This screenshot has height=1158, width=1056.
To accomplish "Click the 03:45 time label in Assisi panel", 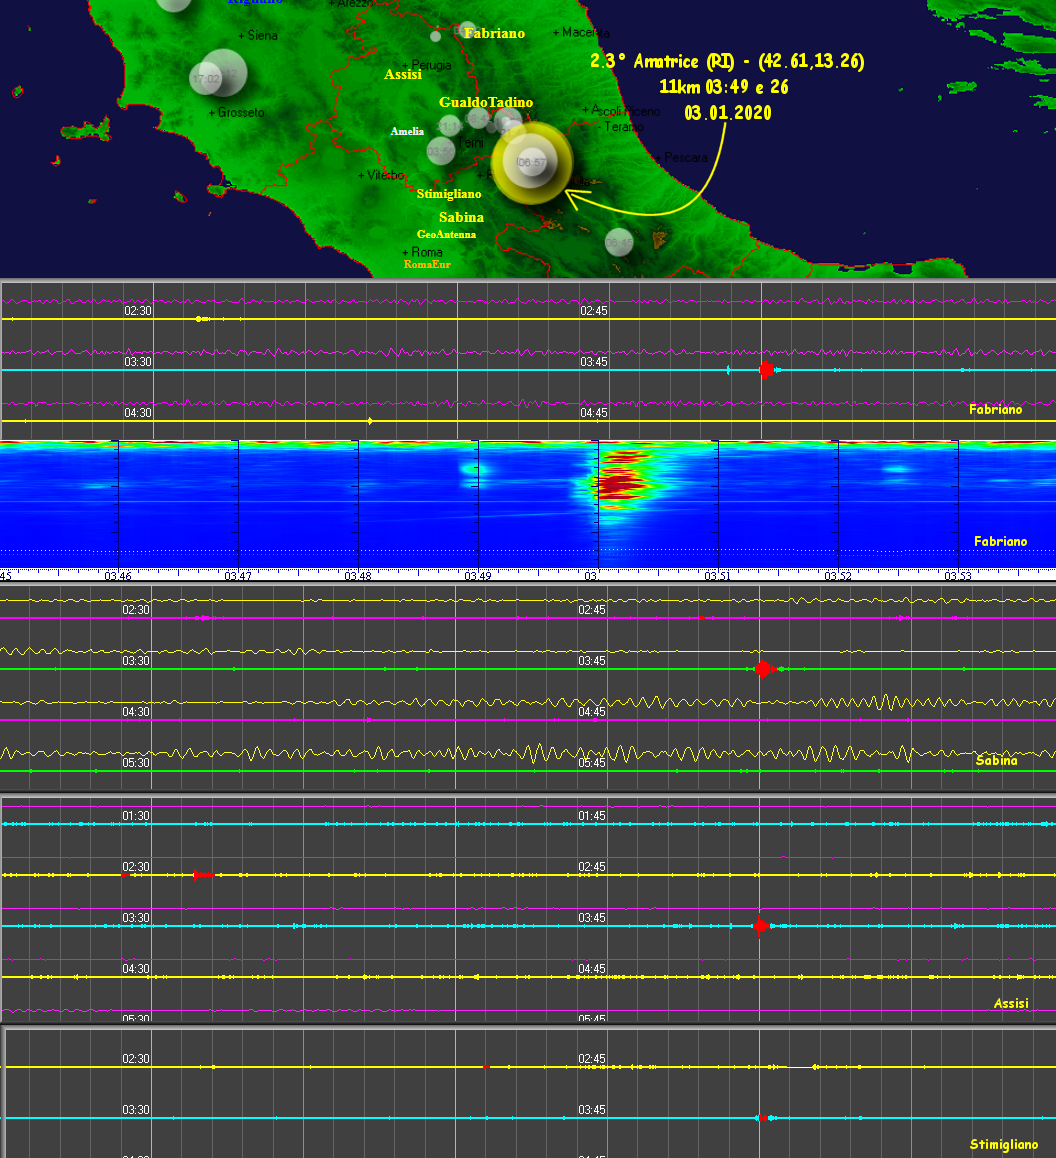I will (593, 918).
